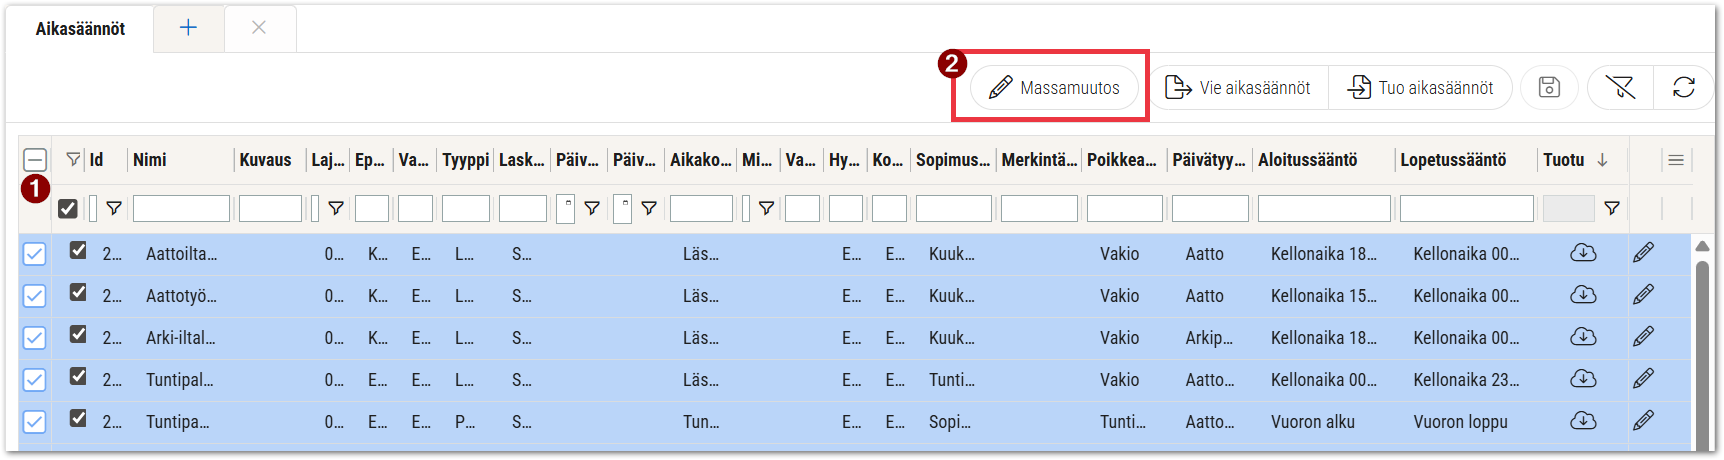Sort by the Tuotu column arrow
The width and height of the screenshot is (1724, 460).
tap(1602, 160)
